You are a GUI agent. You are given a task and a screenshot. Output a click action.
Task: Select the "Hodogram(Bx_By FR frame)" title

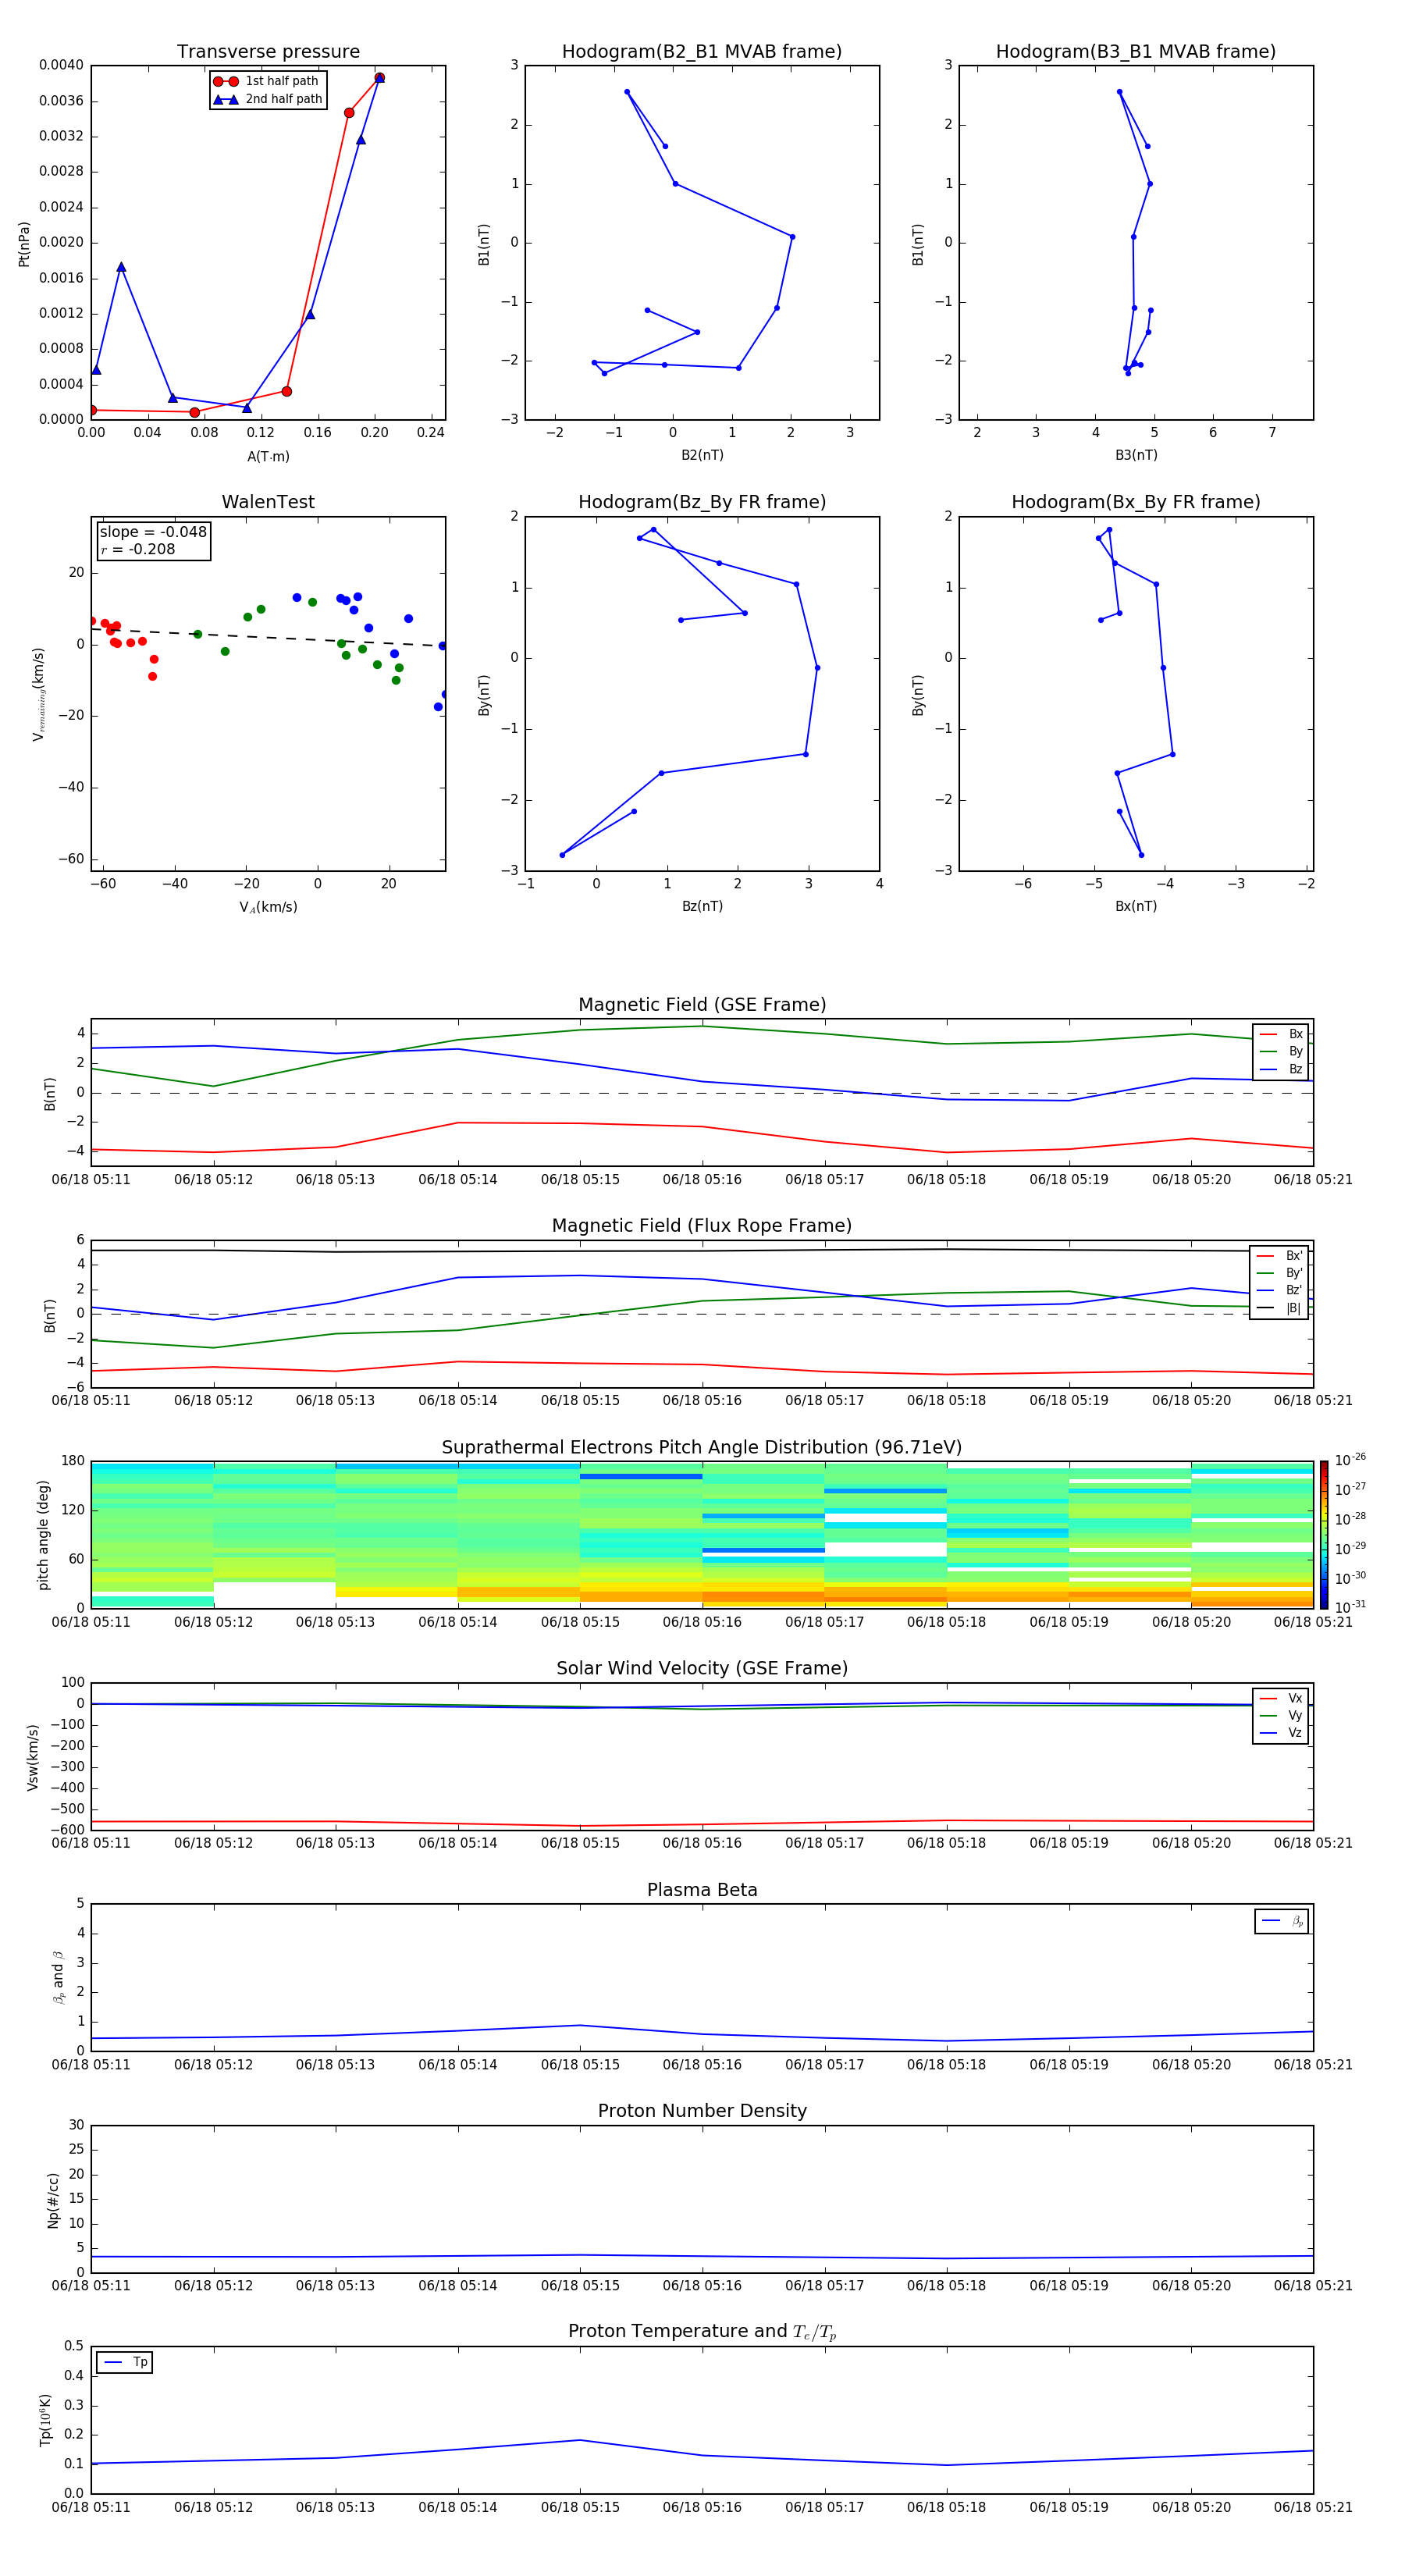1136,502
